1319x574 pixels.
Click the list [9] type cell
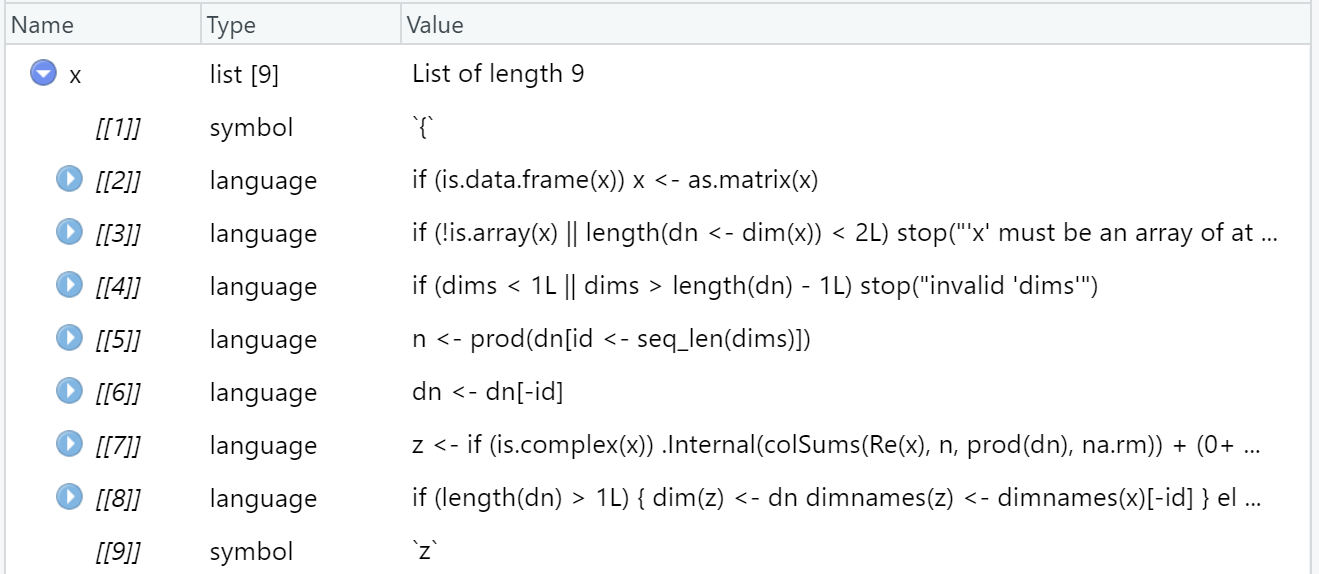pyautogui.click(x=244, y=74)
